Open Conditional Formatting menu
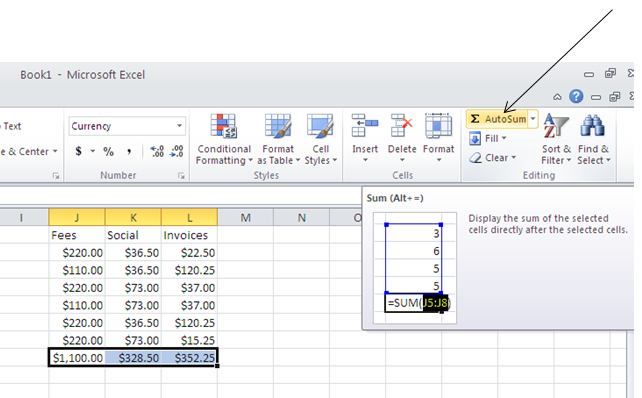Viewport: 642px width, 398px height. pyautogui.click(x=224, y=139)
